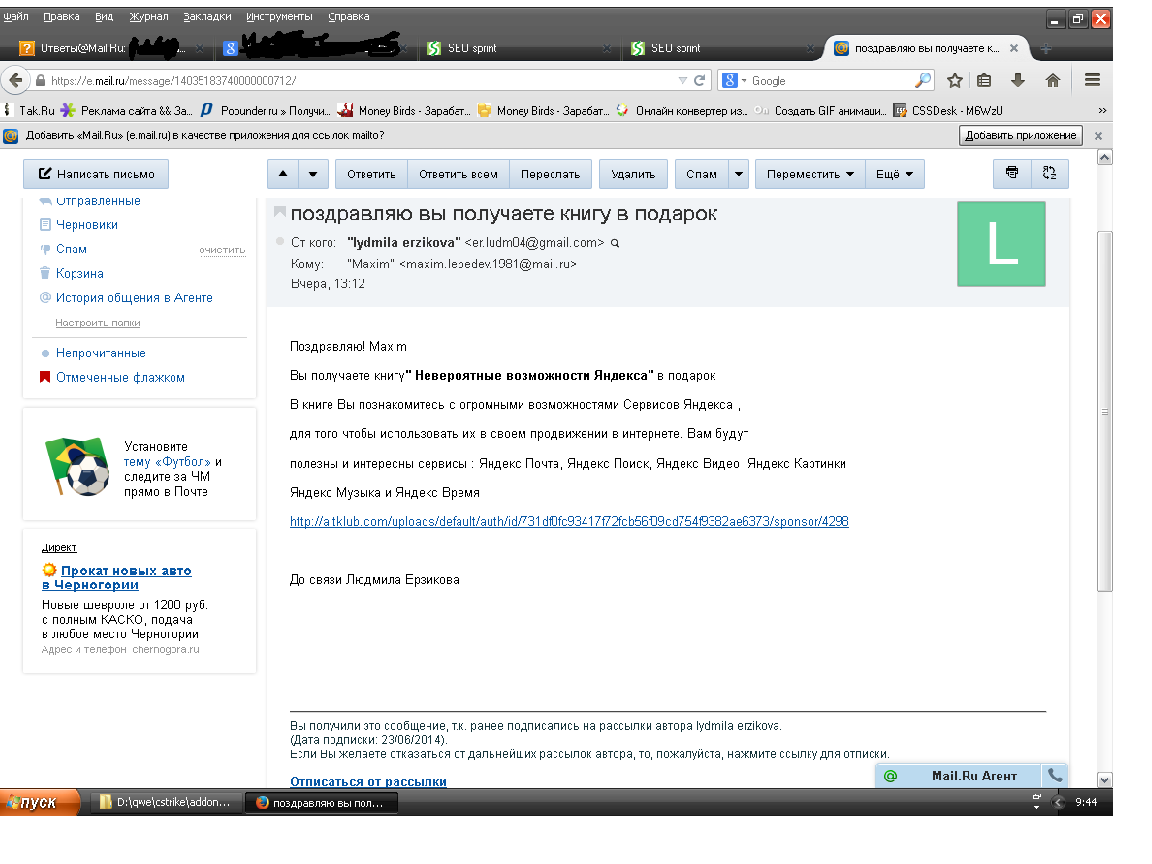This screenshot has width=1152, height=864.
Task: Open the bookmarks list icon
Action: pyautogui.click(x=984, y=81)
